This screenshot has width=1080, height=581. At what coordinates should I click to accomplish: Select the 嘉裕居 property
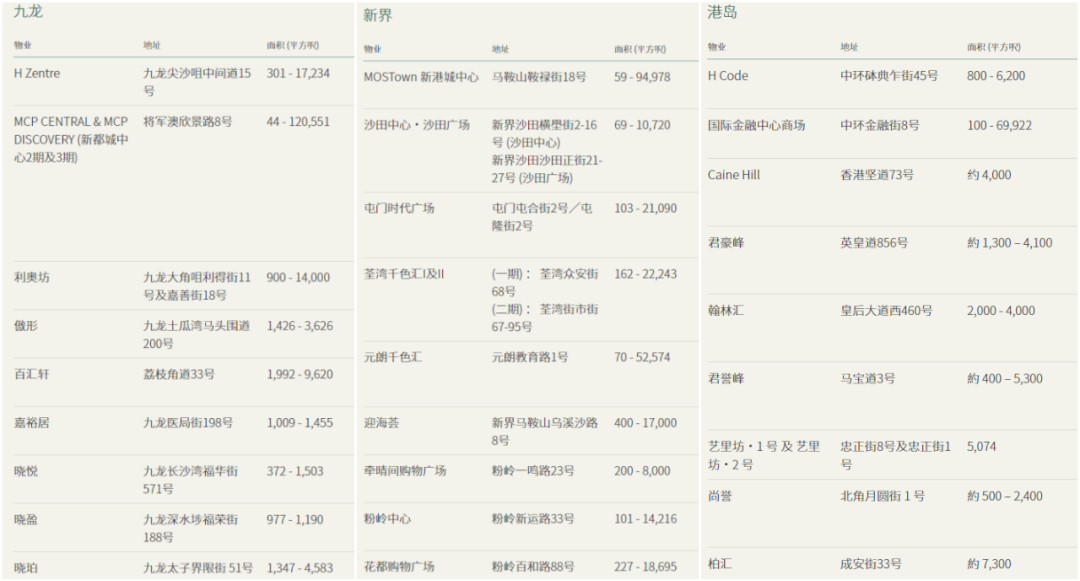pos(32,423)
